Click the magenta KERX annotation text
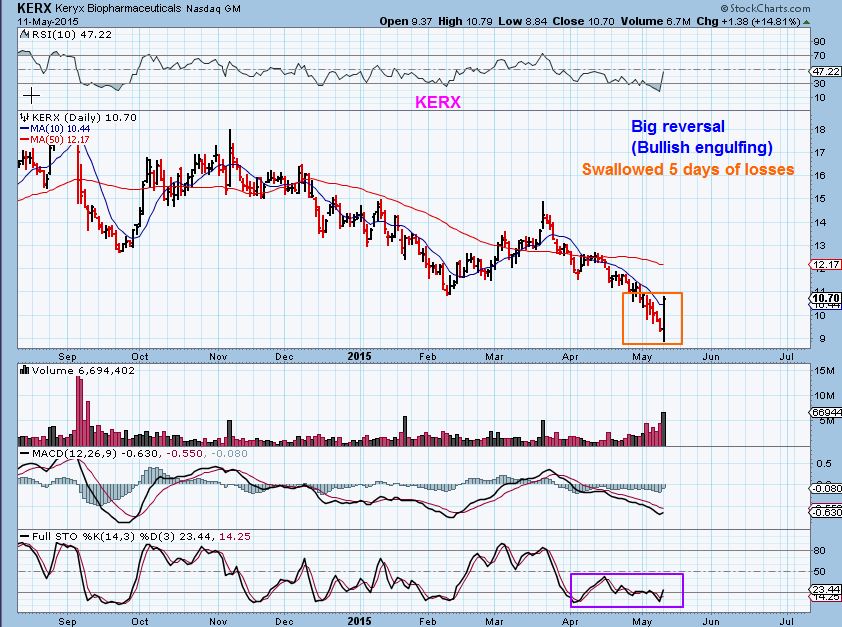Image resolution: width=842 pixels, height=627 pixels. tap(438, 102)
